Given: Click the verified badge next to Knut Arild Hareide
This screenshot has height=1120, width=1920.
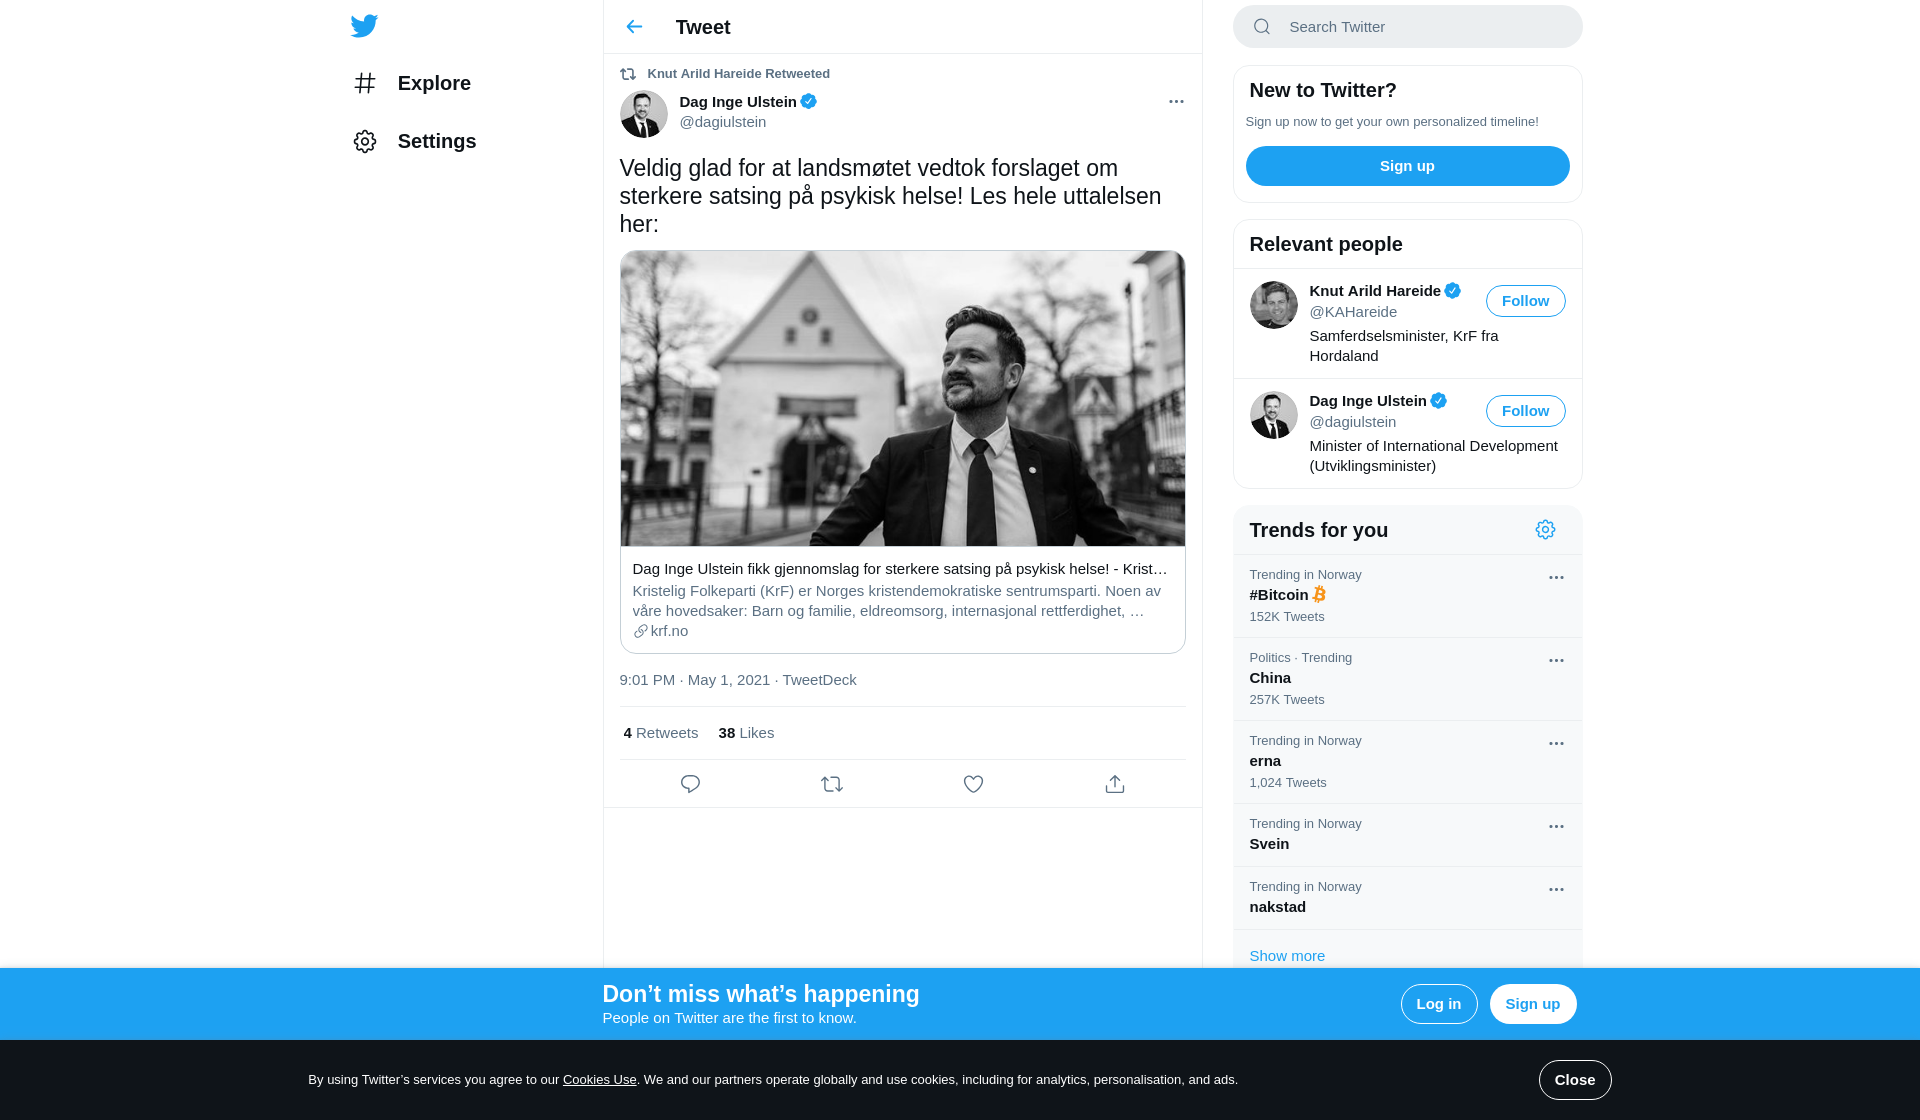Looking at the screenshot, I should click(x=1453, y=291).
